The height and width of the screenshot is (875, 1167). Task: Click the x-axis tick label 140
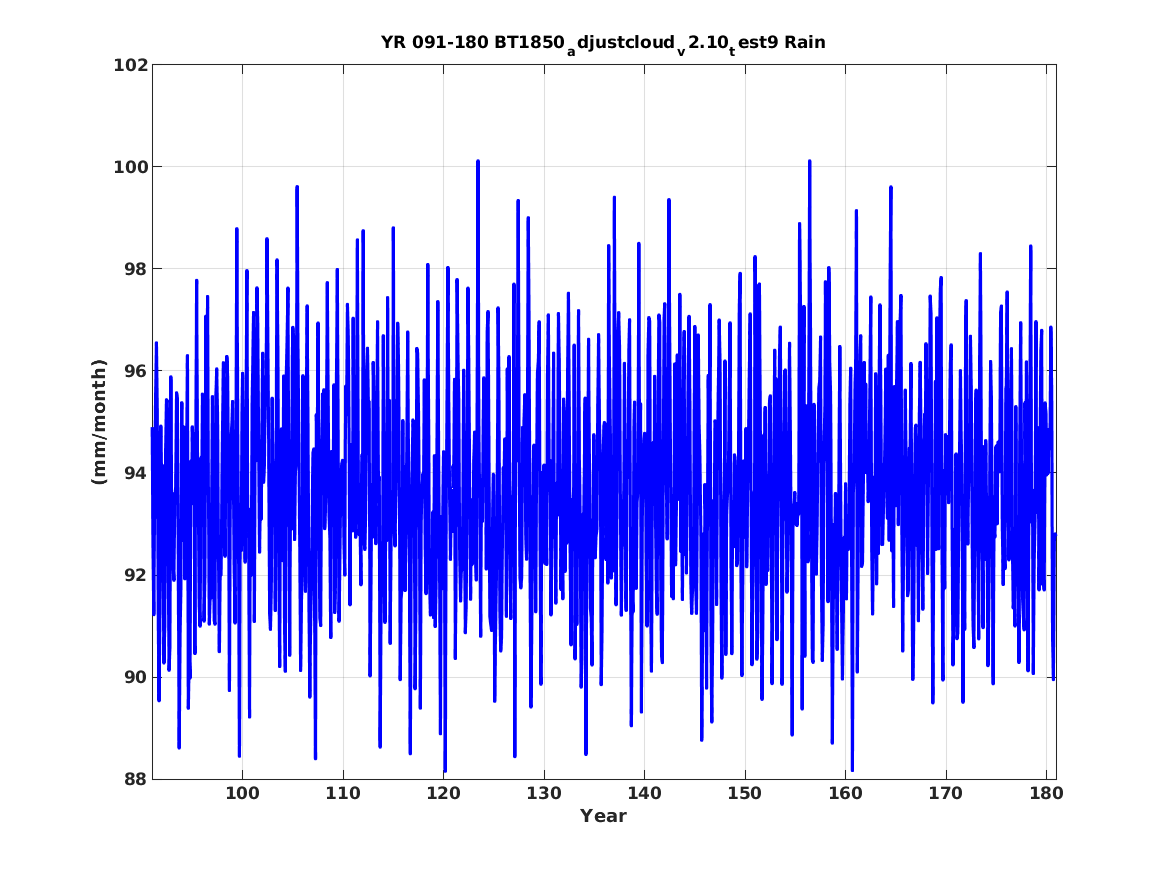pos(645,794)
